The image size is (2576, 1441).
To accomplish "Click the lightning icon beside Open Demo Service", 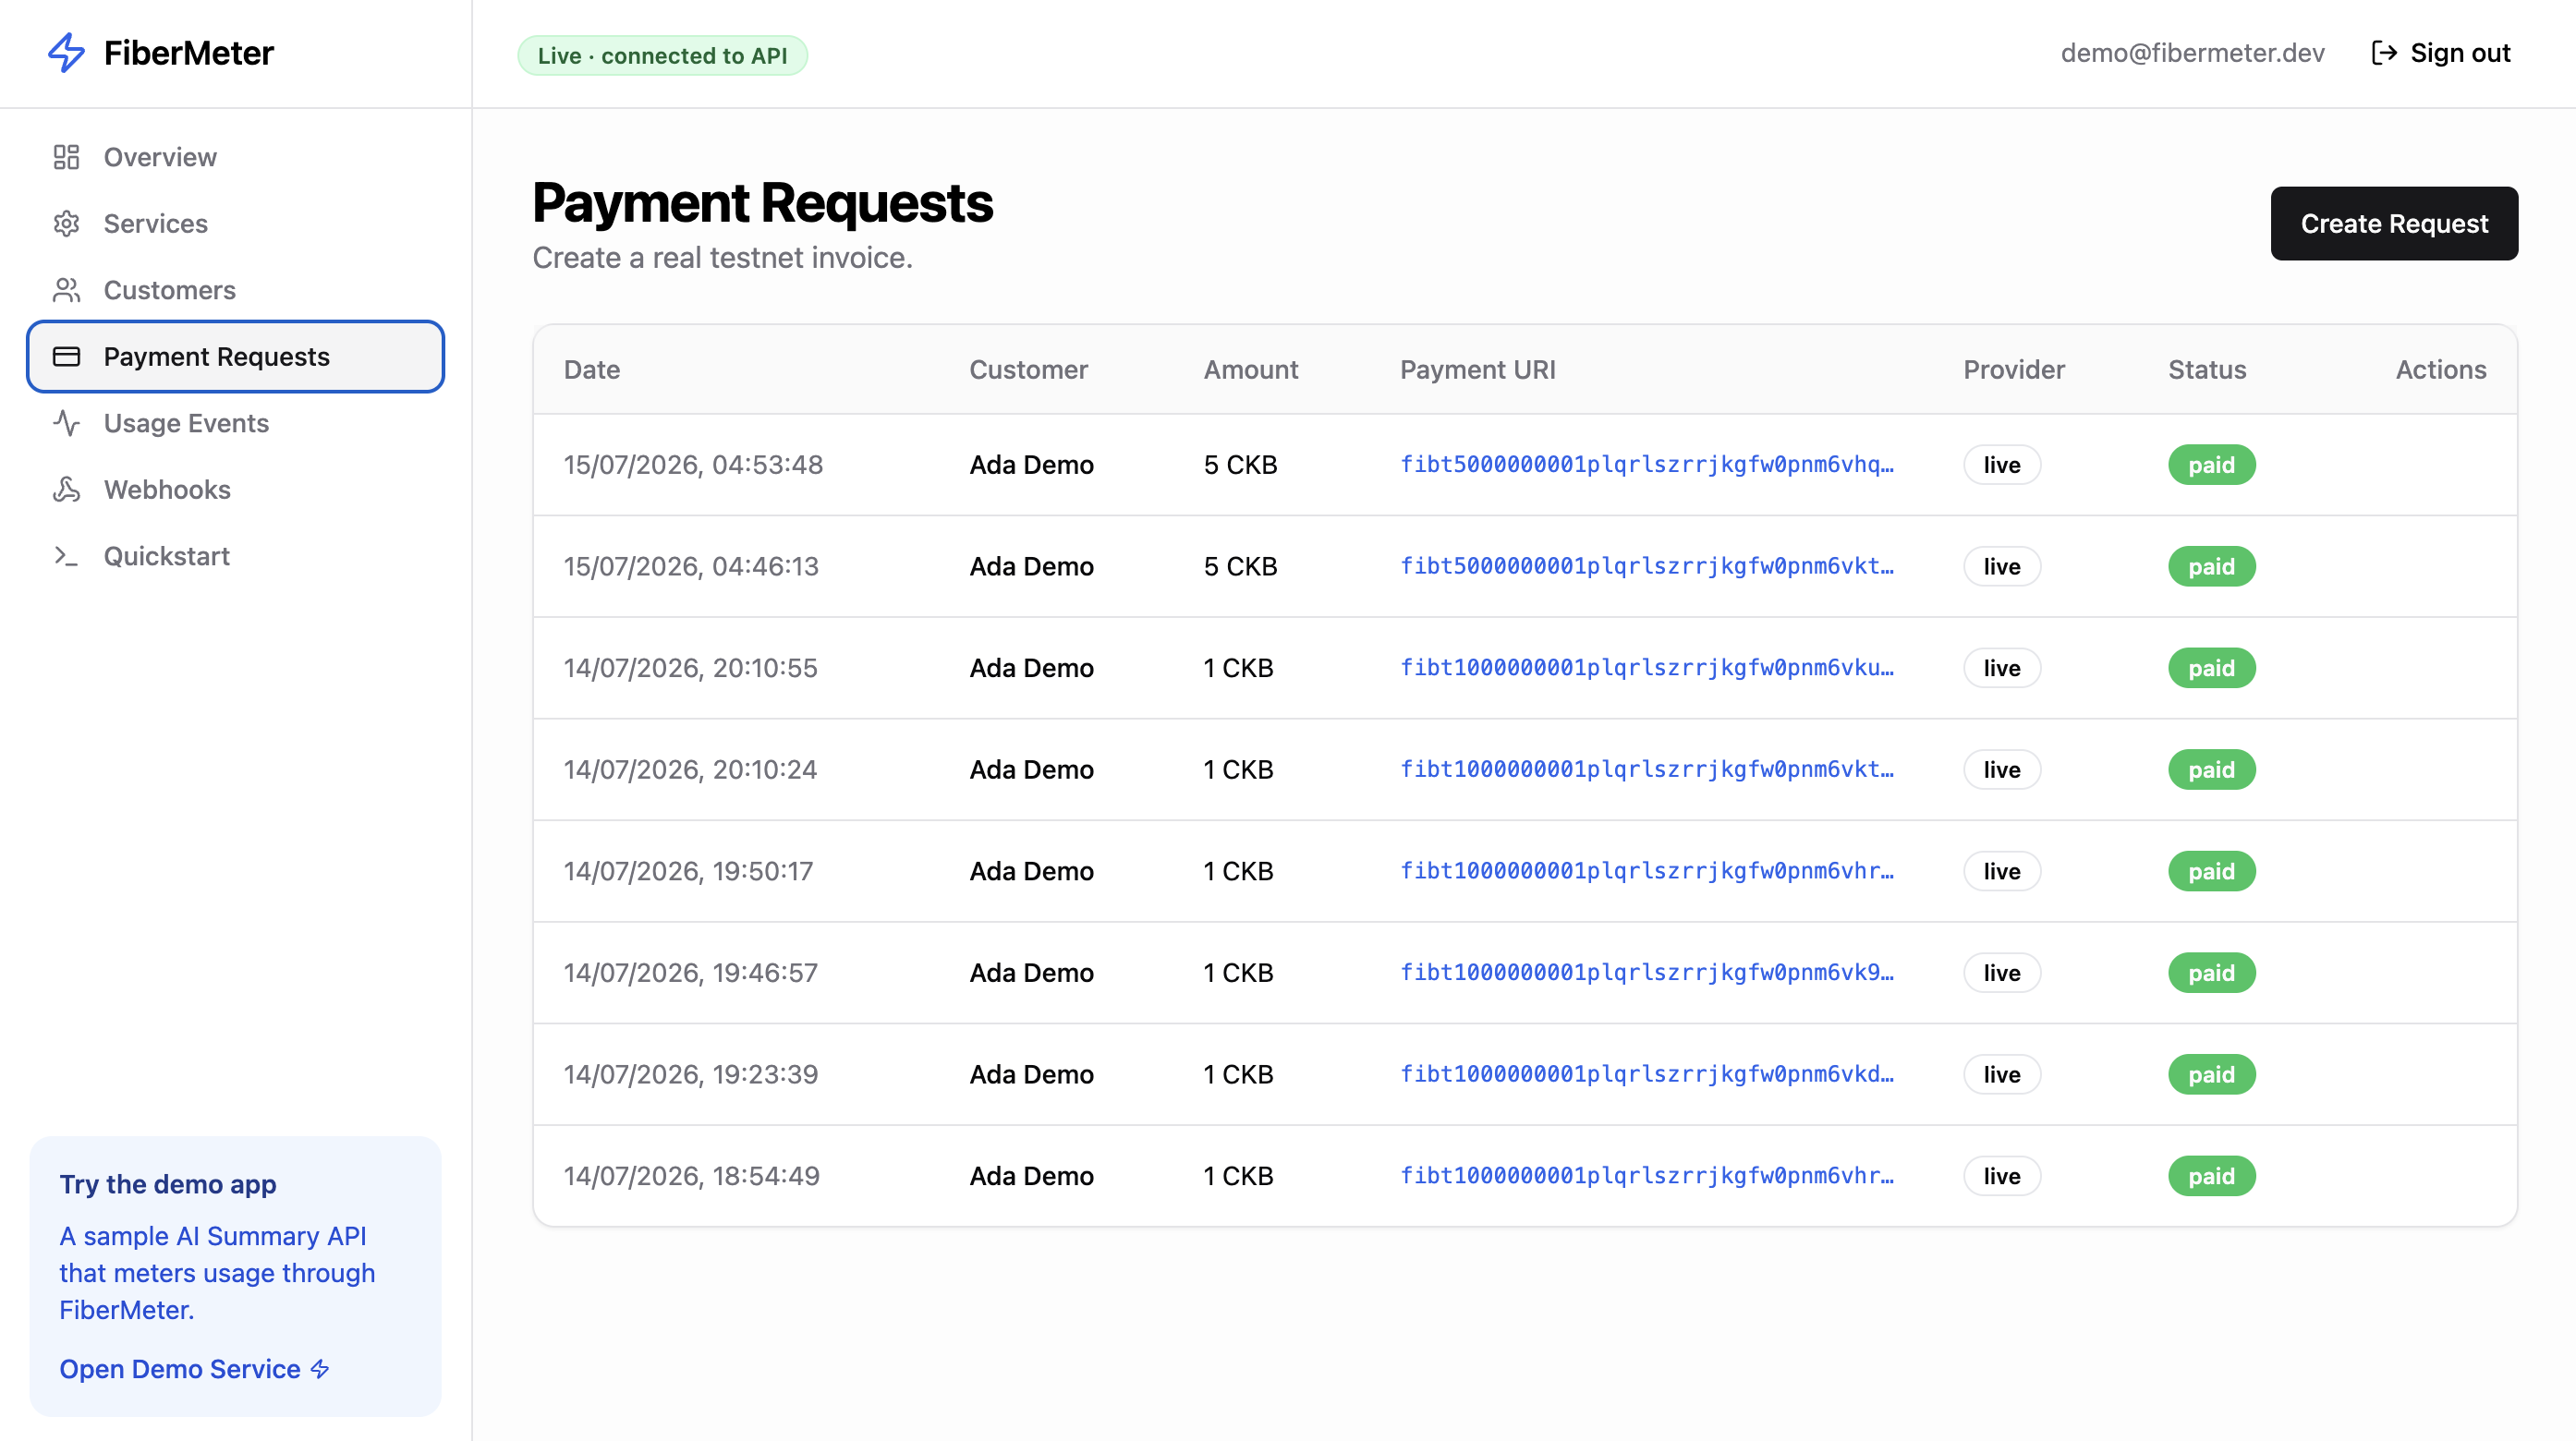I will pyautogui.click(x=320, y=1369).
